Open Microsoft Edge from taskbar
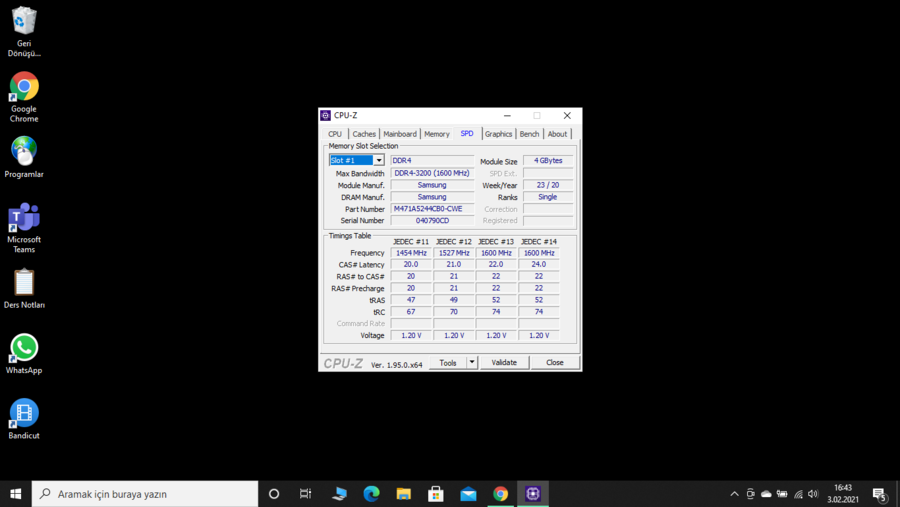900x507 pixels. click(371, 494)
